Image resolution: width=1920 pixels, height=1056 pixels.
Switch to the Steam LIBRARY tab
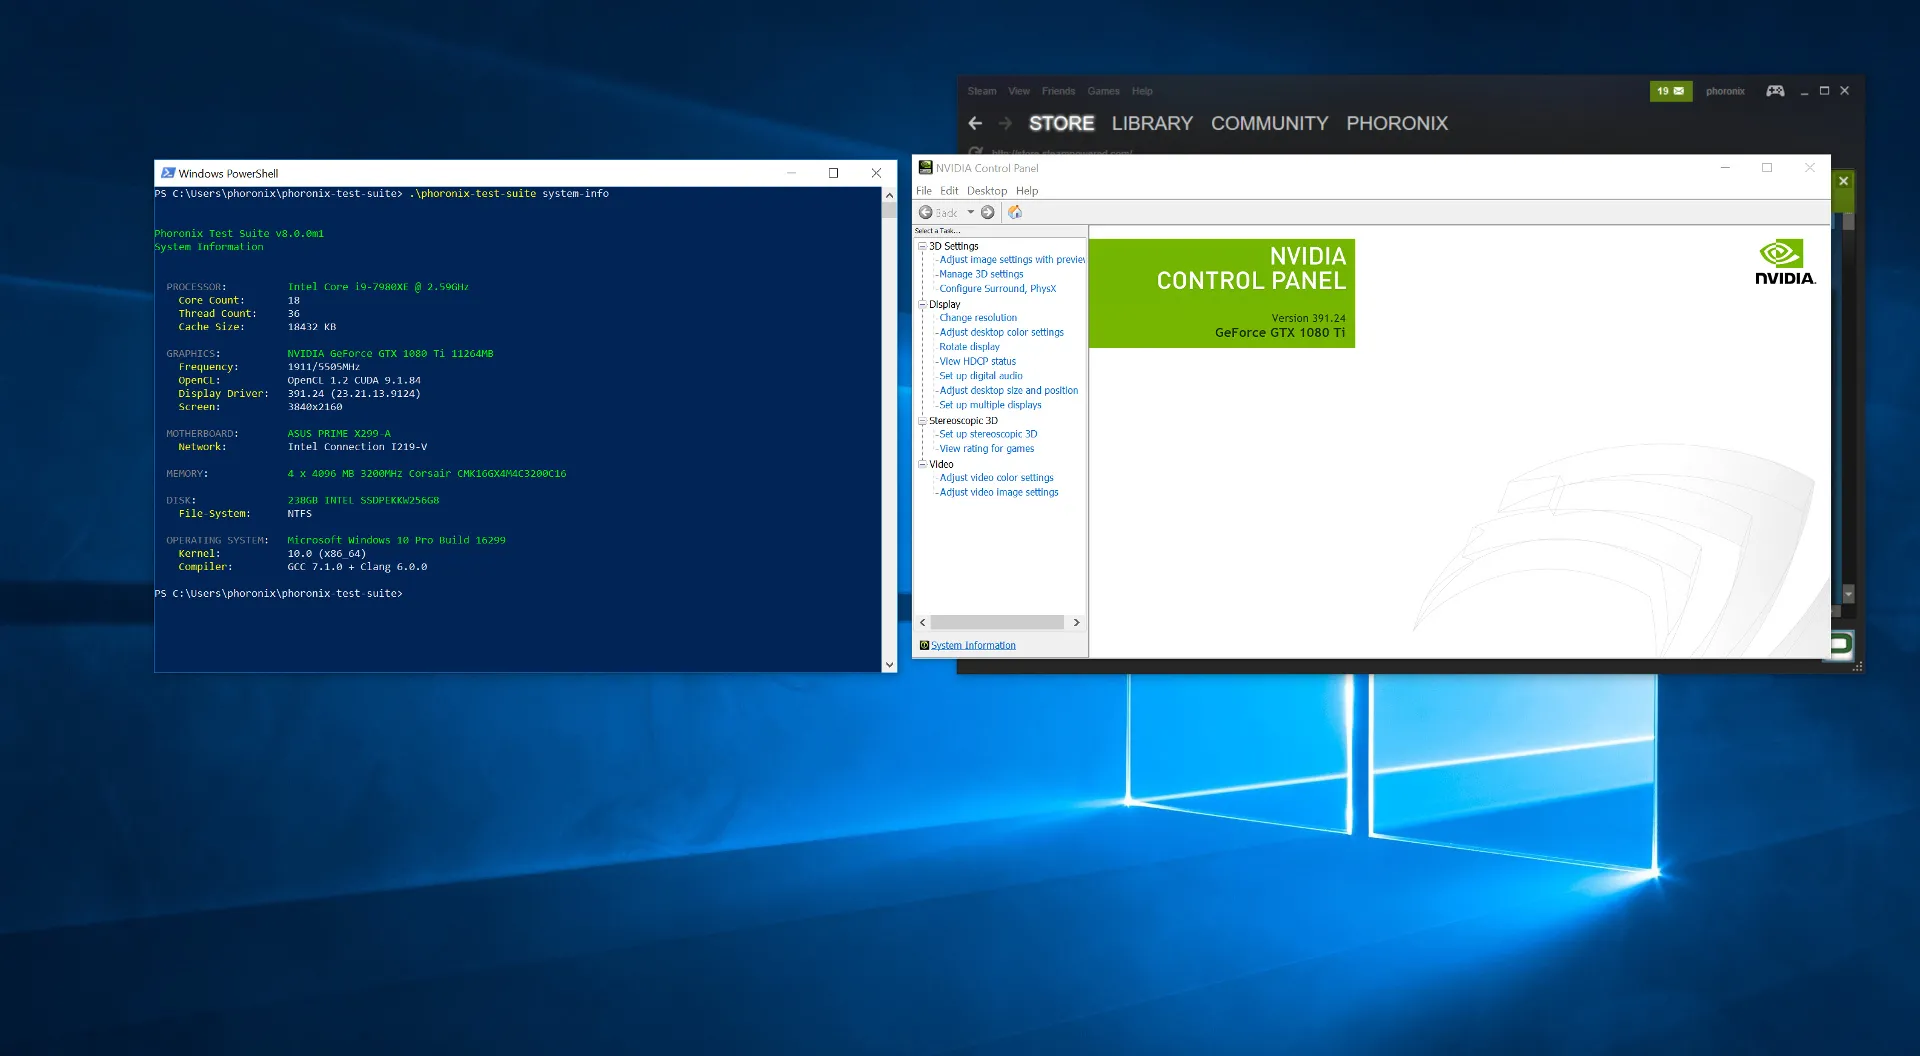(1152, 123)
